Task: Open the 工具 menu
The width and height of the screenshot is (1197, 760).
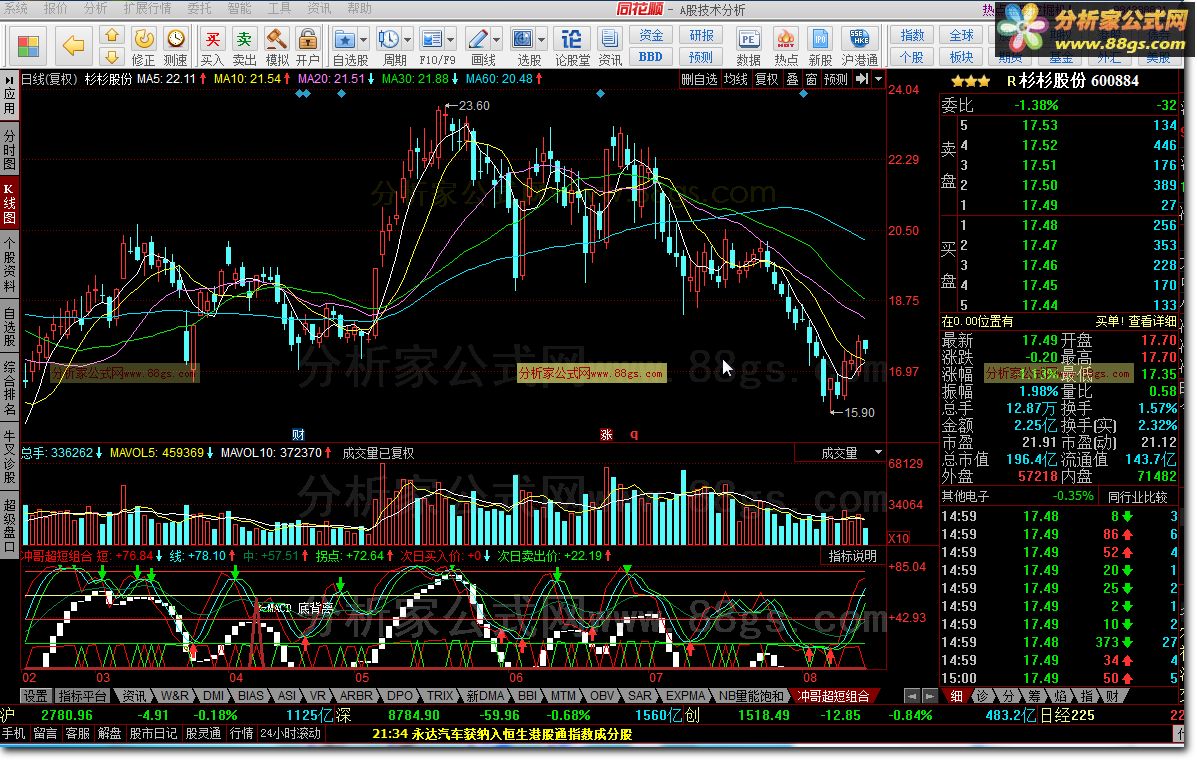Action: pos(279,8)
